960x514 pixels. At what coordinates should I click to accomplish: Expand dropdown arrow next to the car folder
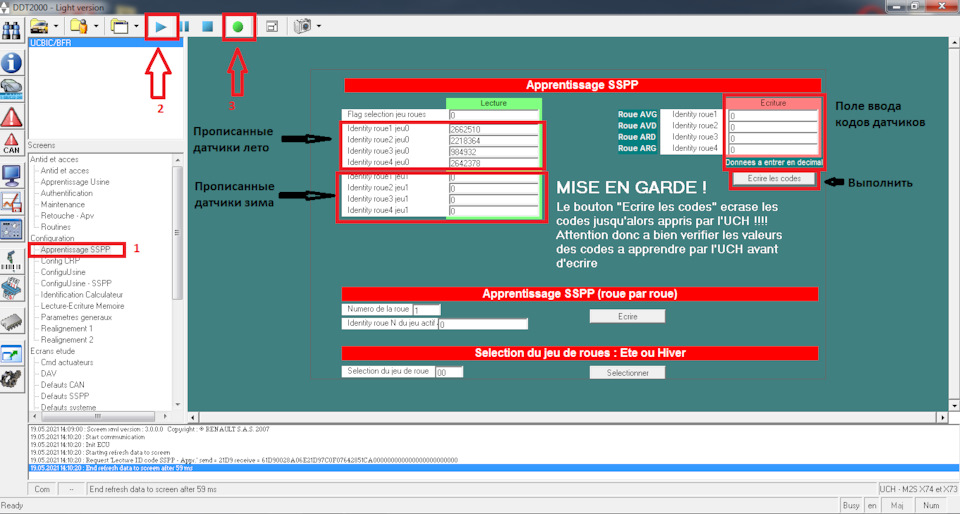[x=56, y=26]
